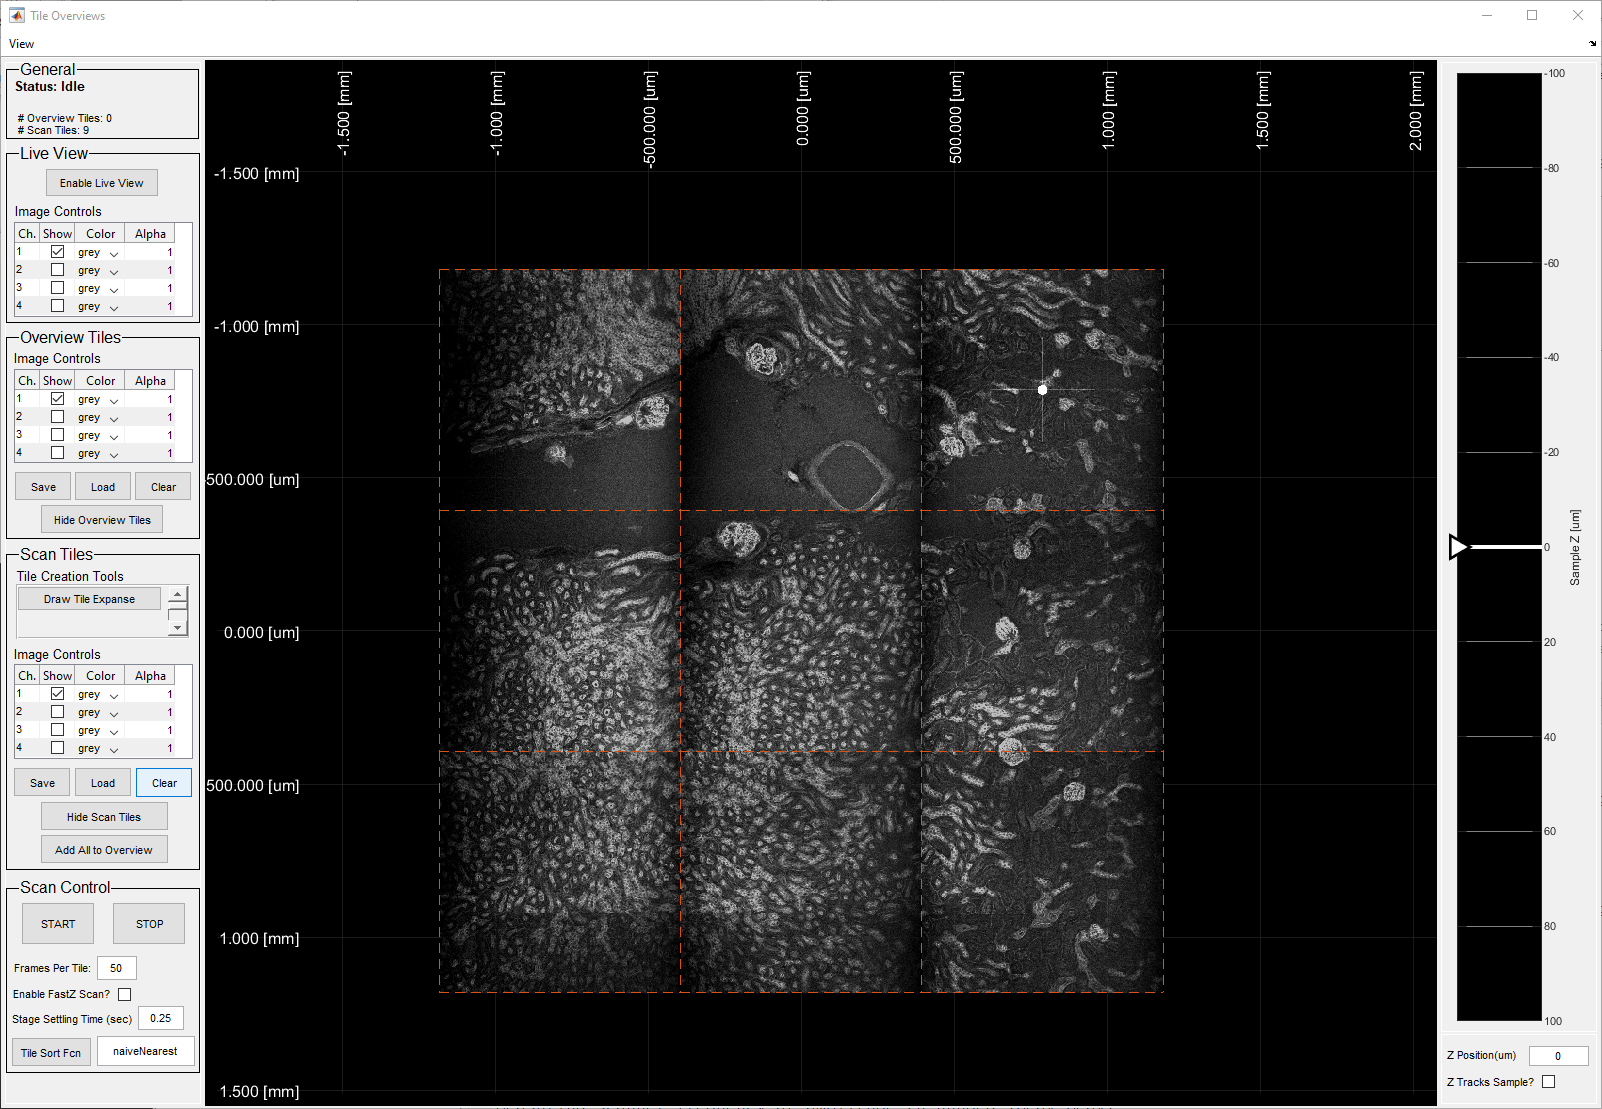Toggle Overview Tiles channel 2 Show checkbox
The width and height of the screenshot is (1602, 1109).
[57, 417]
